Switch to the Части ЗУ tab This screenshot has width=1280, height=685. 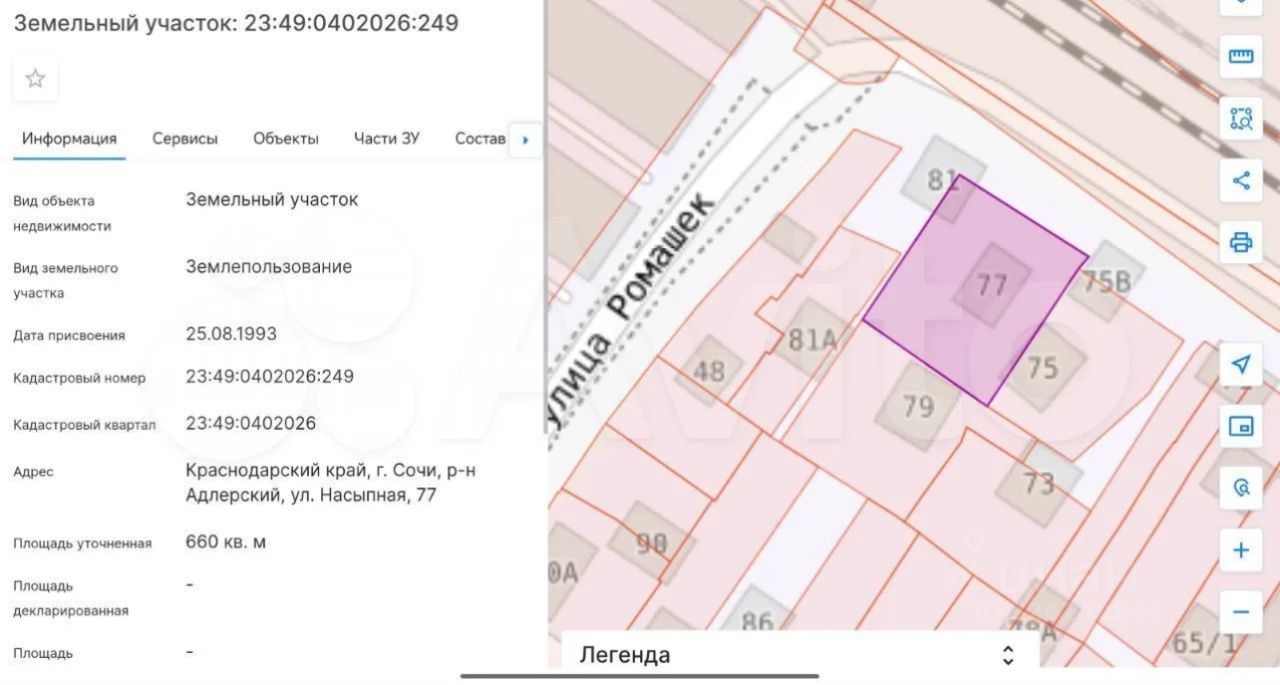pos(386,139)
